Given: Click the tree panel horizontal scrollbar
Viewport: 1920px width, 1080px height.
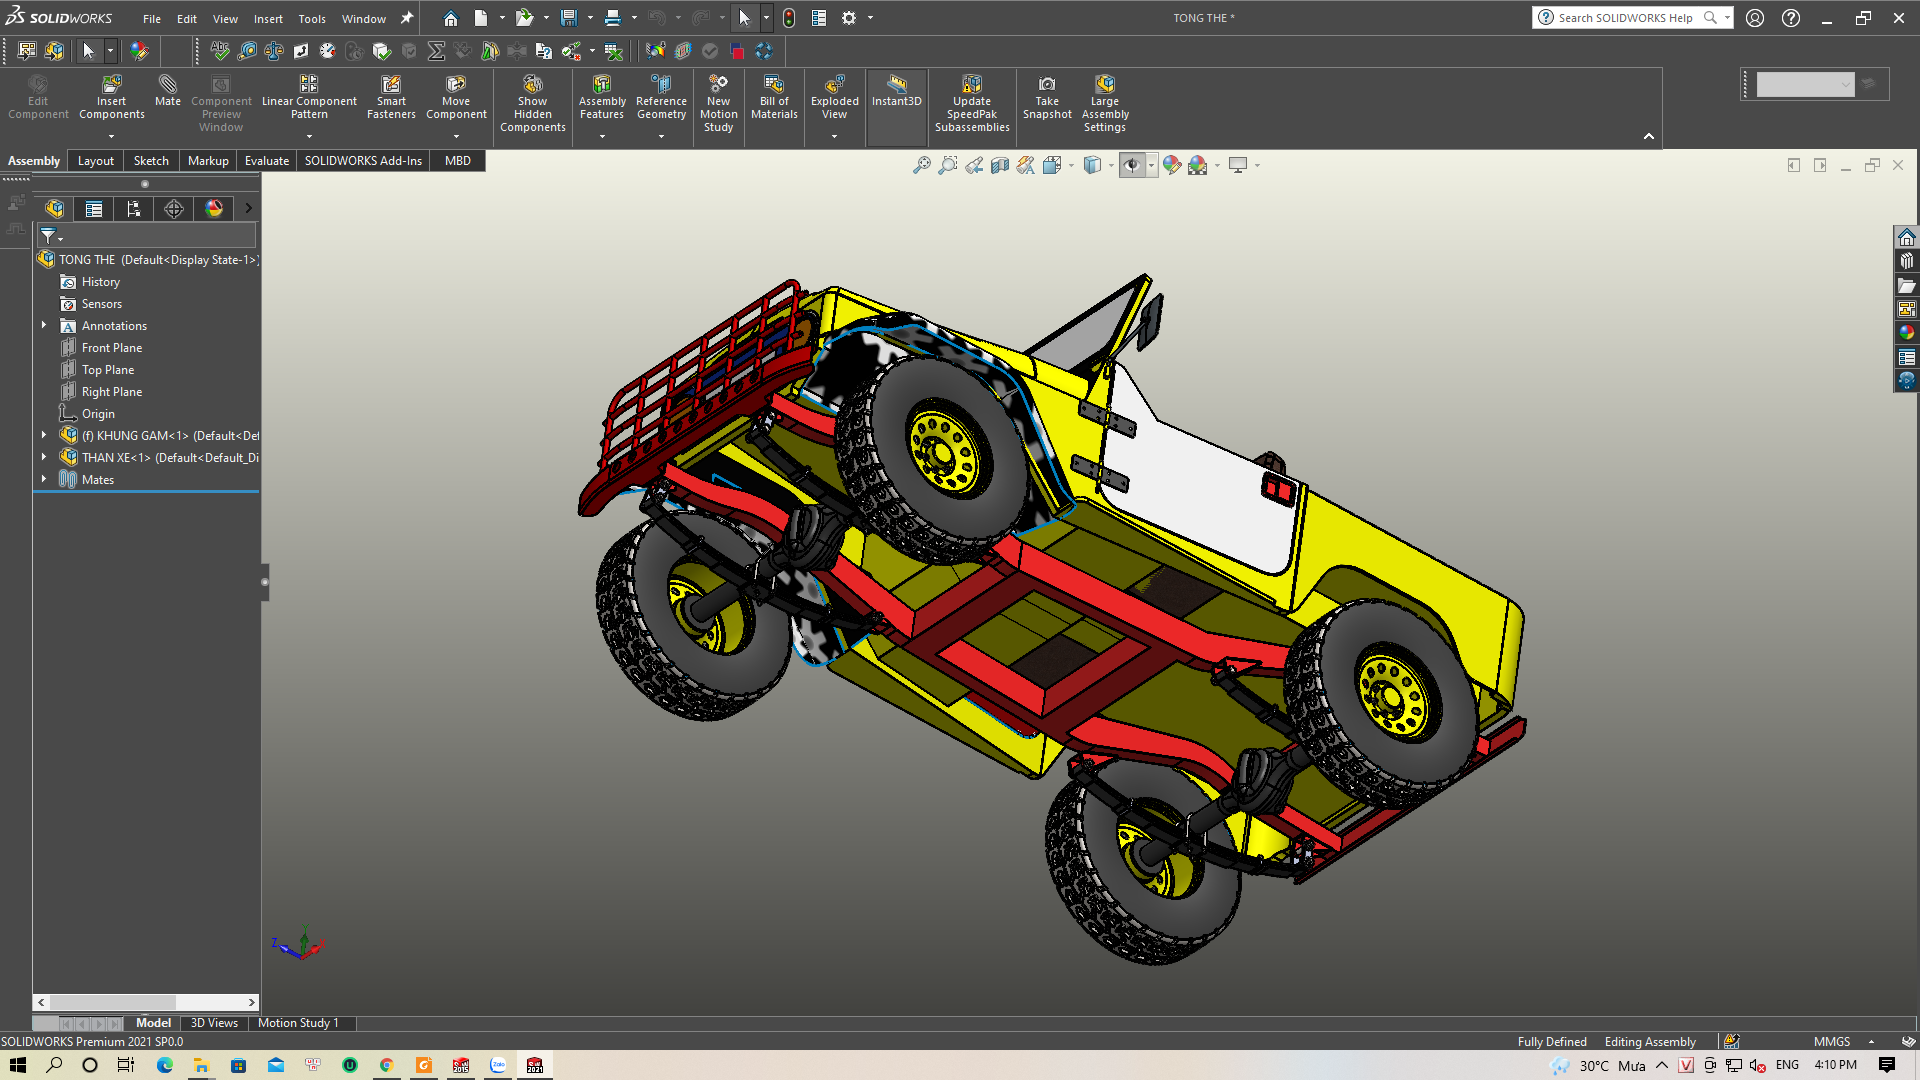Looking at the screenshot, I should click(x=147, y=1002).
